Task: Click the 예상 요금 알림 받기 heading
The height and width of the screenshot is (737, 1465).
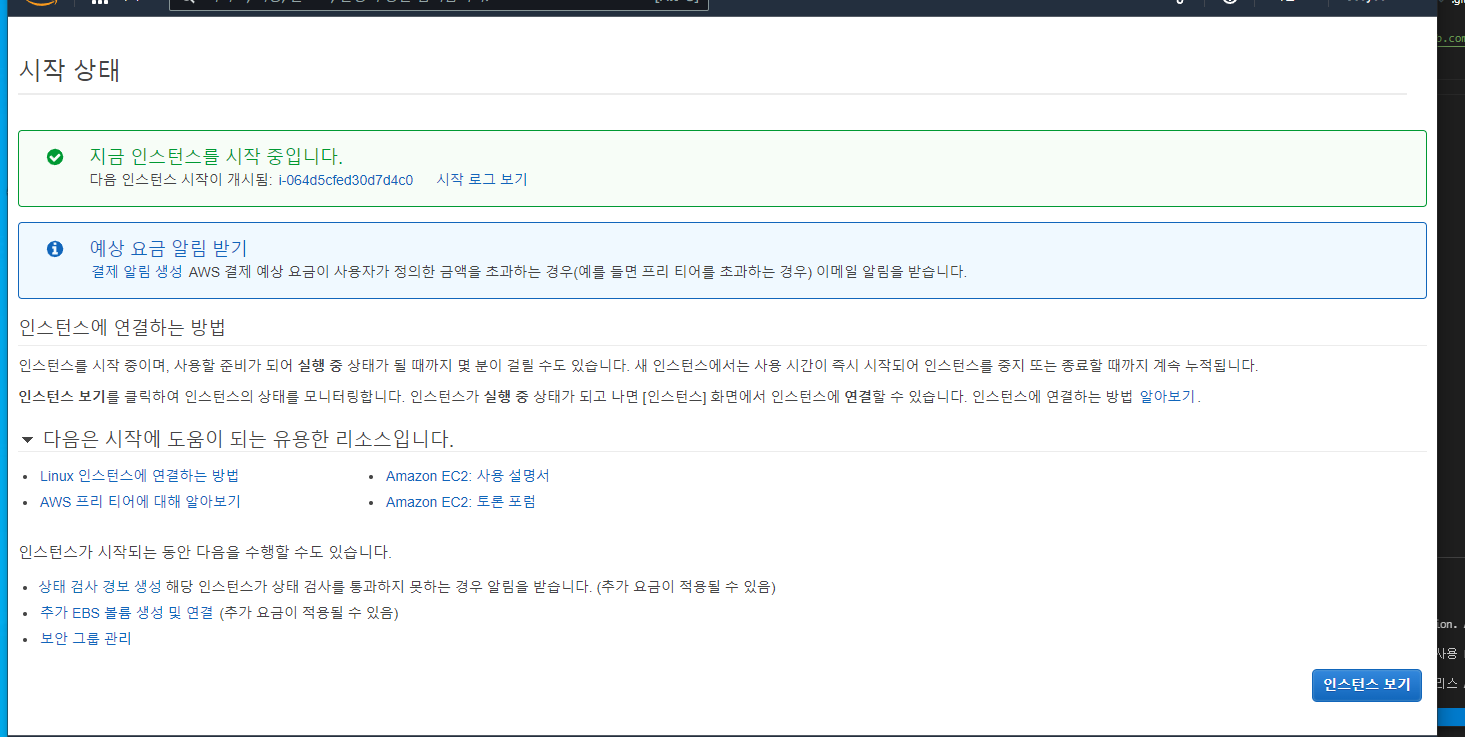Action: click(x=168, y=249)
